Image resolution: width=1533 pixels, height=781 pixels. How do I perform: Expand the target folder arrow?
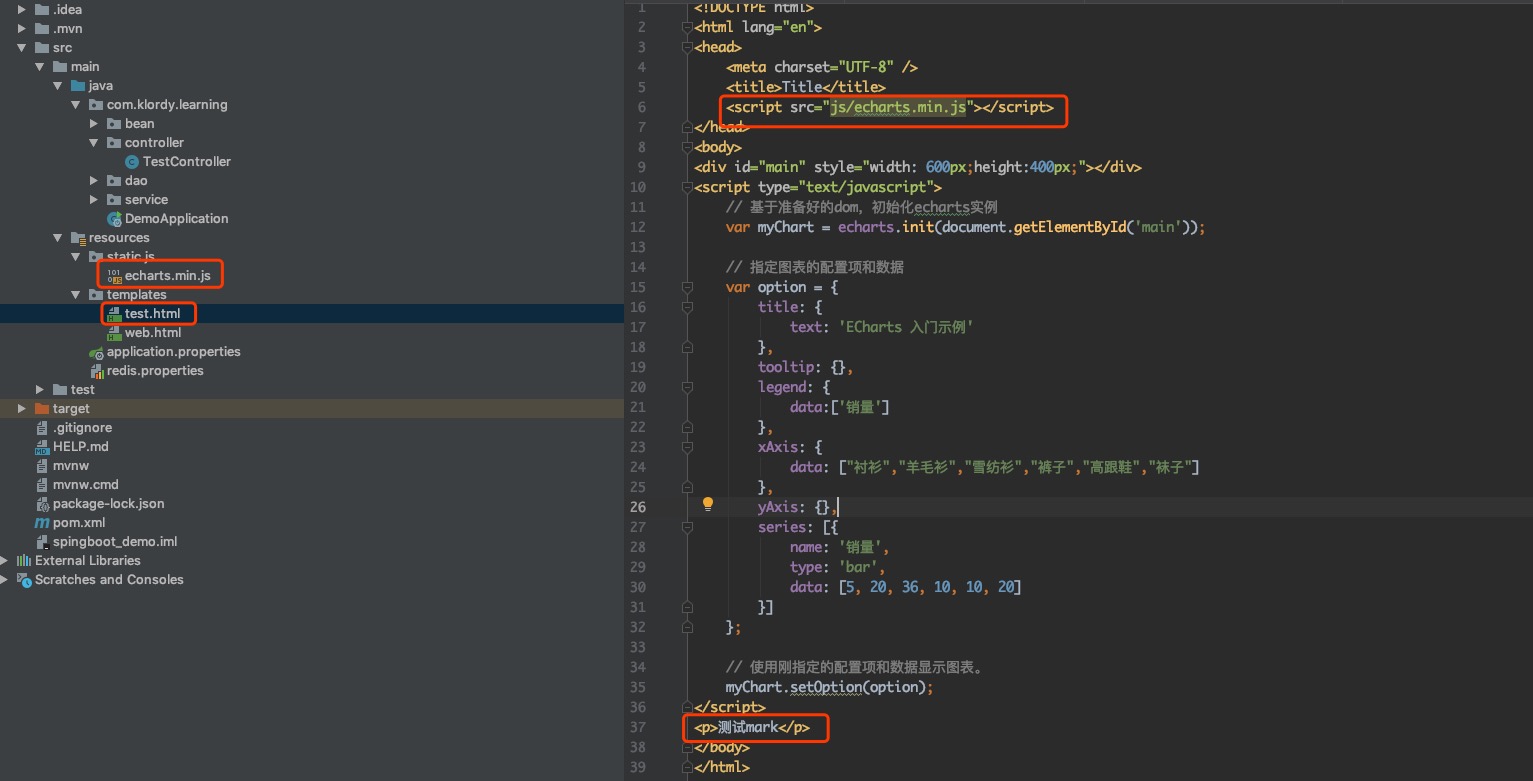(x=22, y=409)
